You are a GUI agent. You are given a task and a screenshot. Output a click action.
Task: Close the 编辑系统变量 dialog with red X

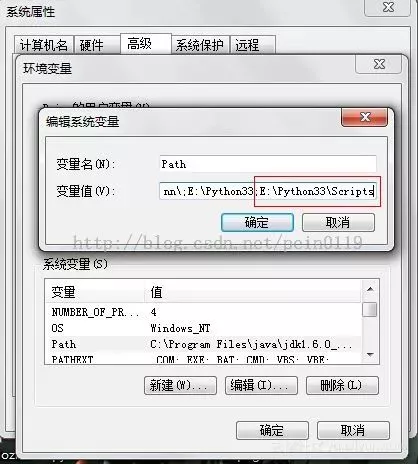point(364,117)
